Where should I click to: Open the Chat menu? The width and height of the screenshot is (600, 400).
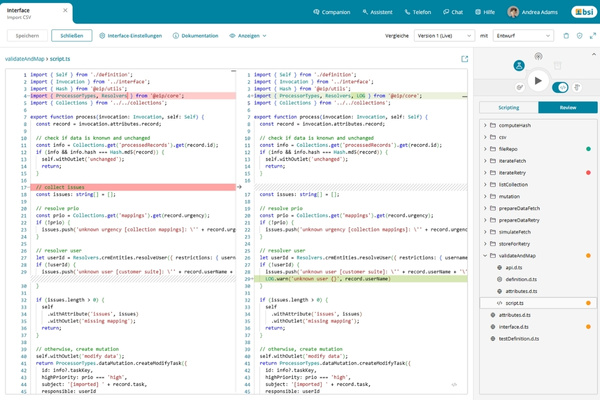click(x=453, y=12)
